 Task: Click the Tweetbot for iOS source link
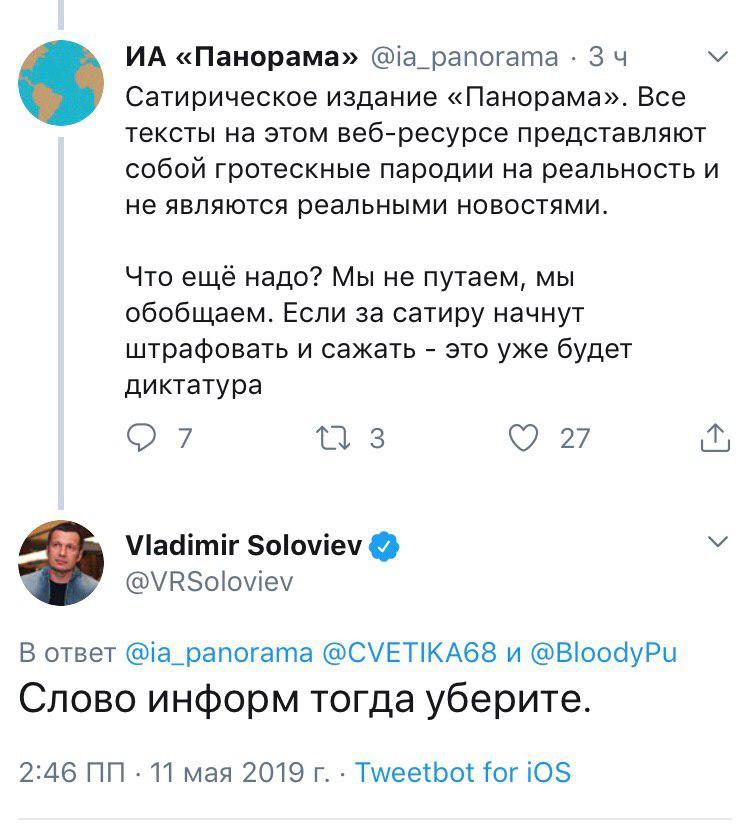pos(462,773)
